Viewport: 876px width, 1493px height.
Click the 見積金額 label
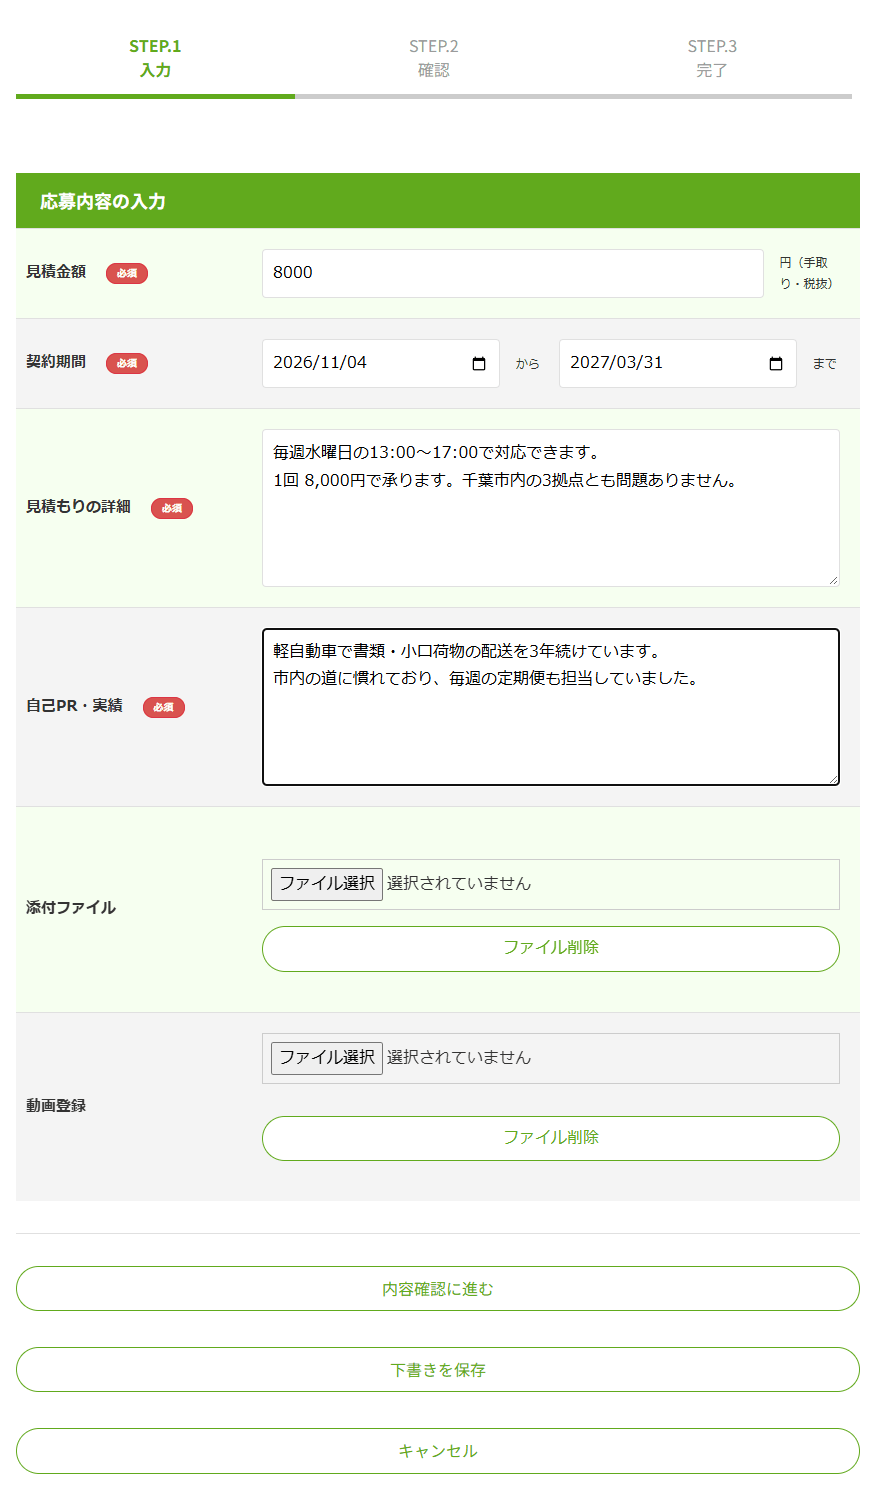(x=56, y=272)
